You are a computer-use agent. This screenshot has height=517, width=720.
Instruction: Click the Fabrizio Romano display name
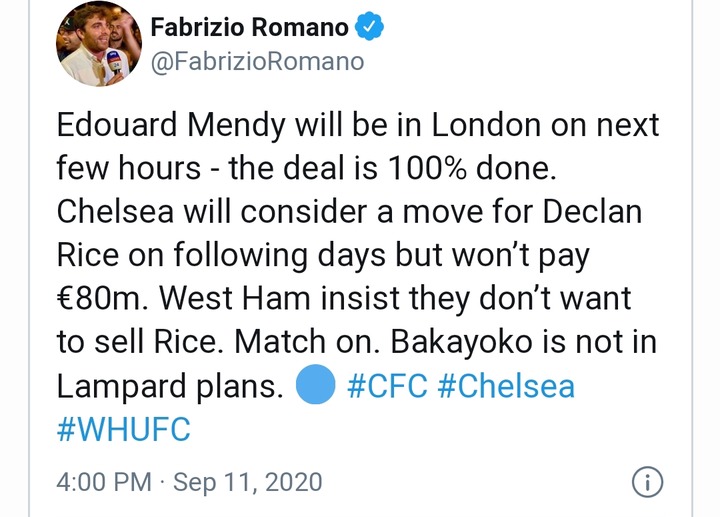[x=249, y=29]
